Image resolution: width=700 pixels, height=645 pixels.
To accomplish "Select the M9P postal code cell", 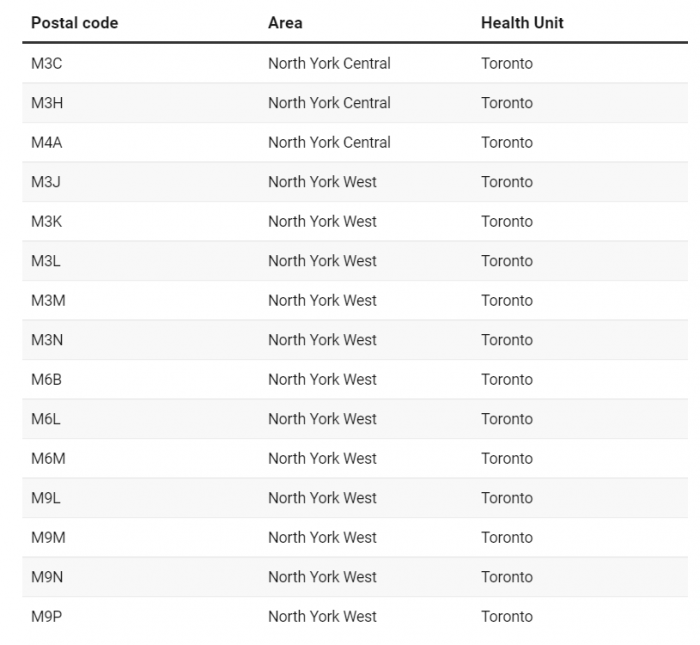I will pos(47,616).
